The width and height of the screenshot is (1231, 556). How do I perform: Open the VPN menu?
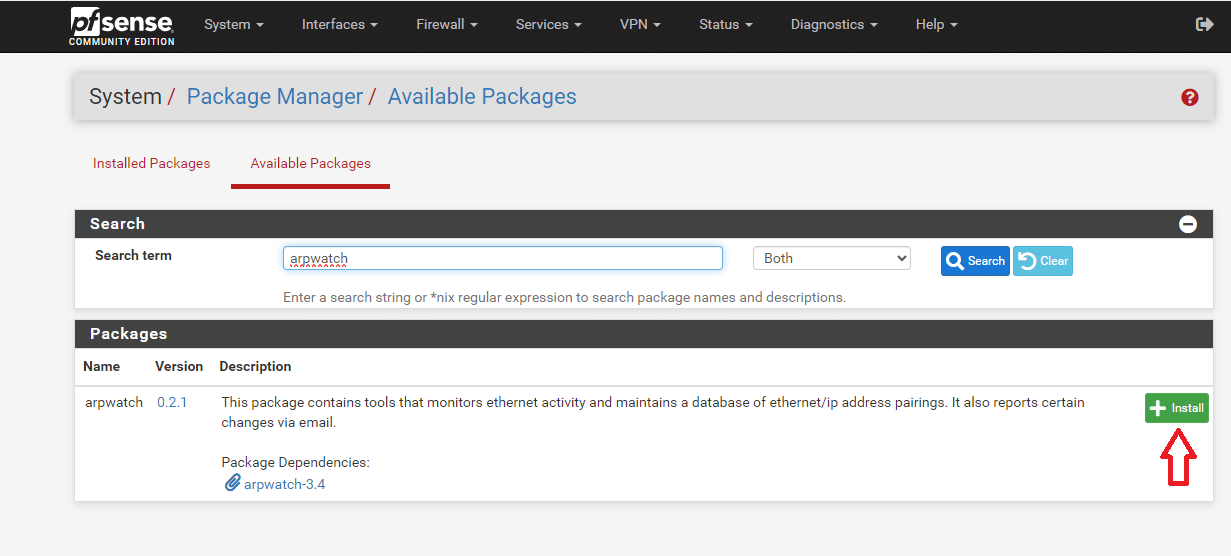640,24
